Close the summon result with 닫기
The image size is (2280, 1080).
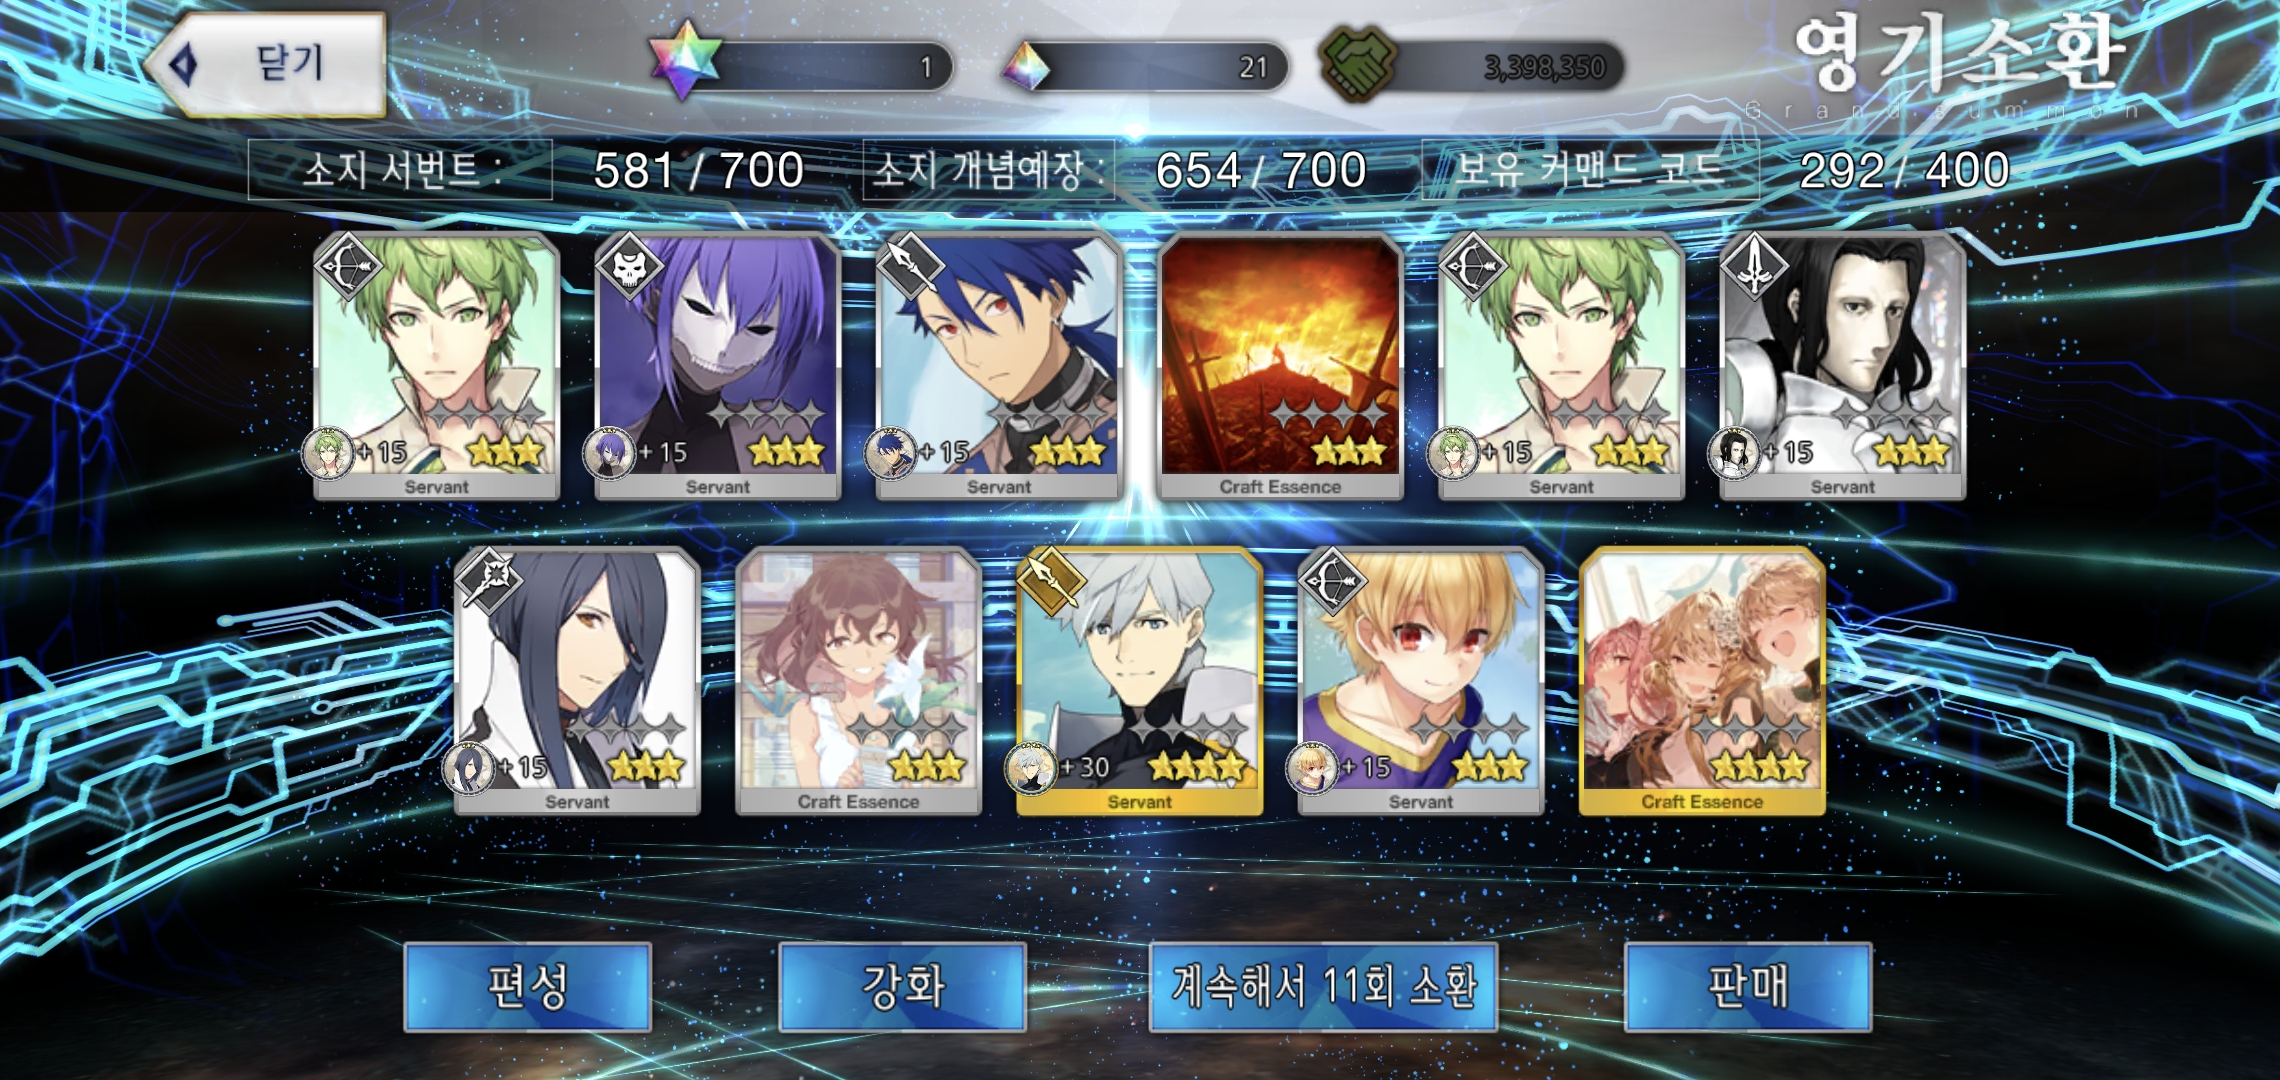(268, 64)
